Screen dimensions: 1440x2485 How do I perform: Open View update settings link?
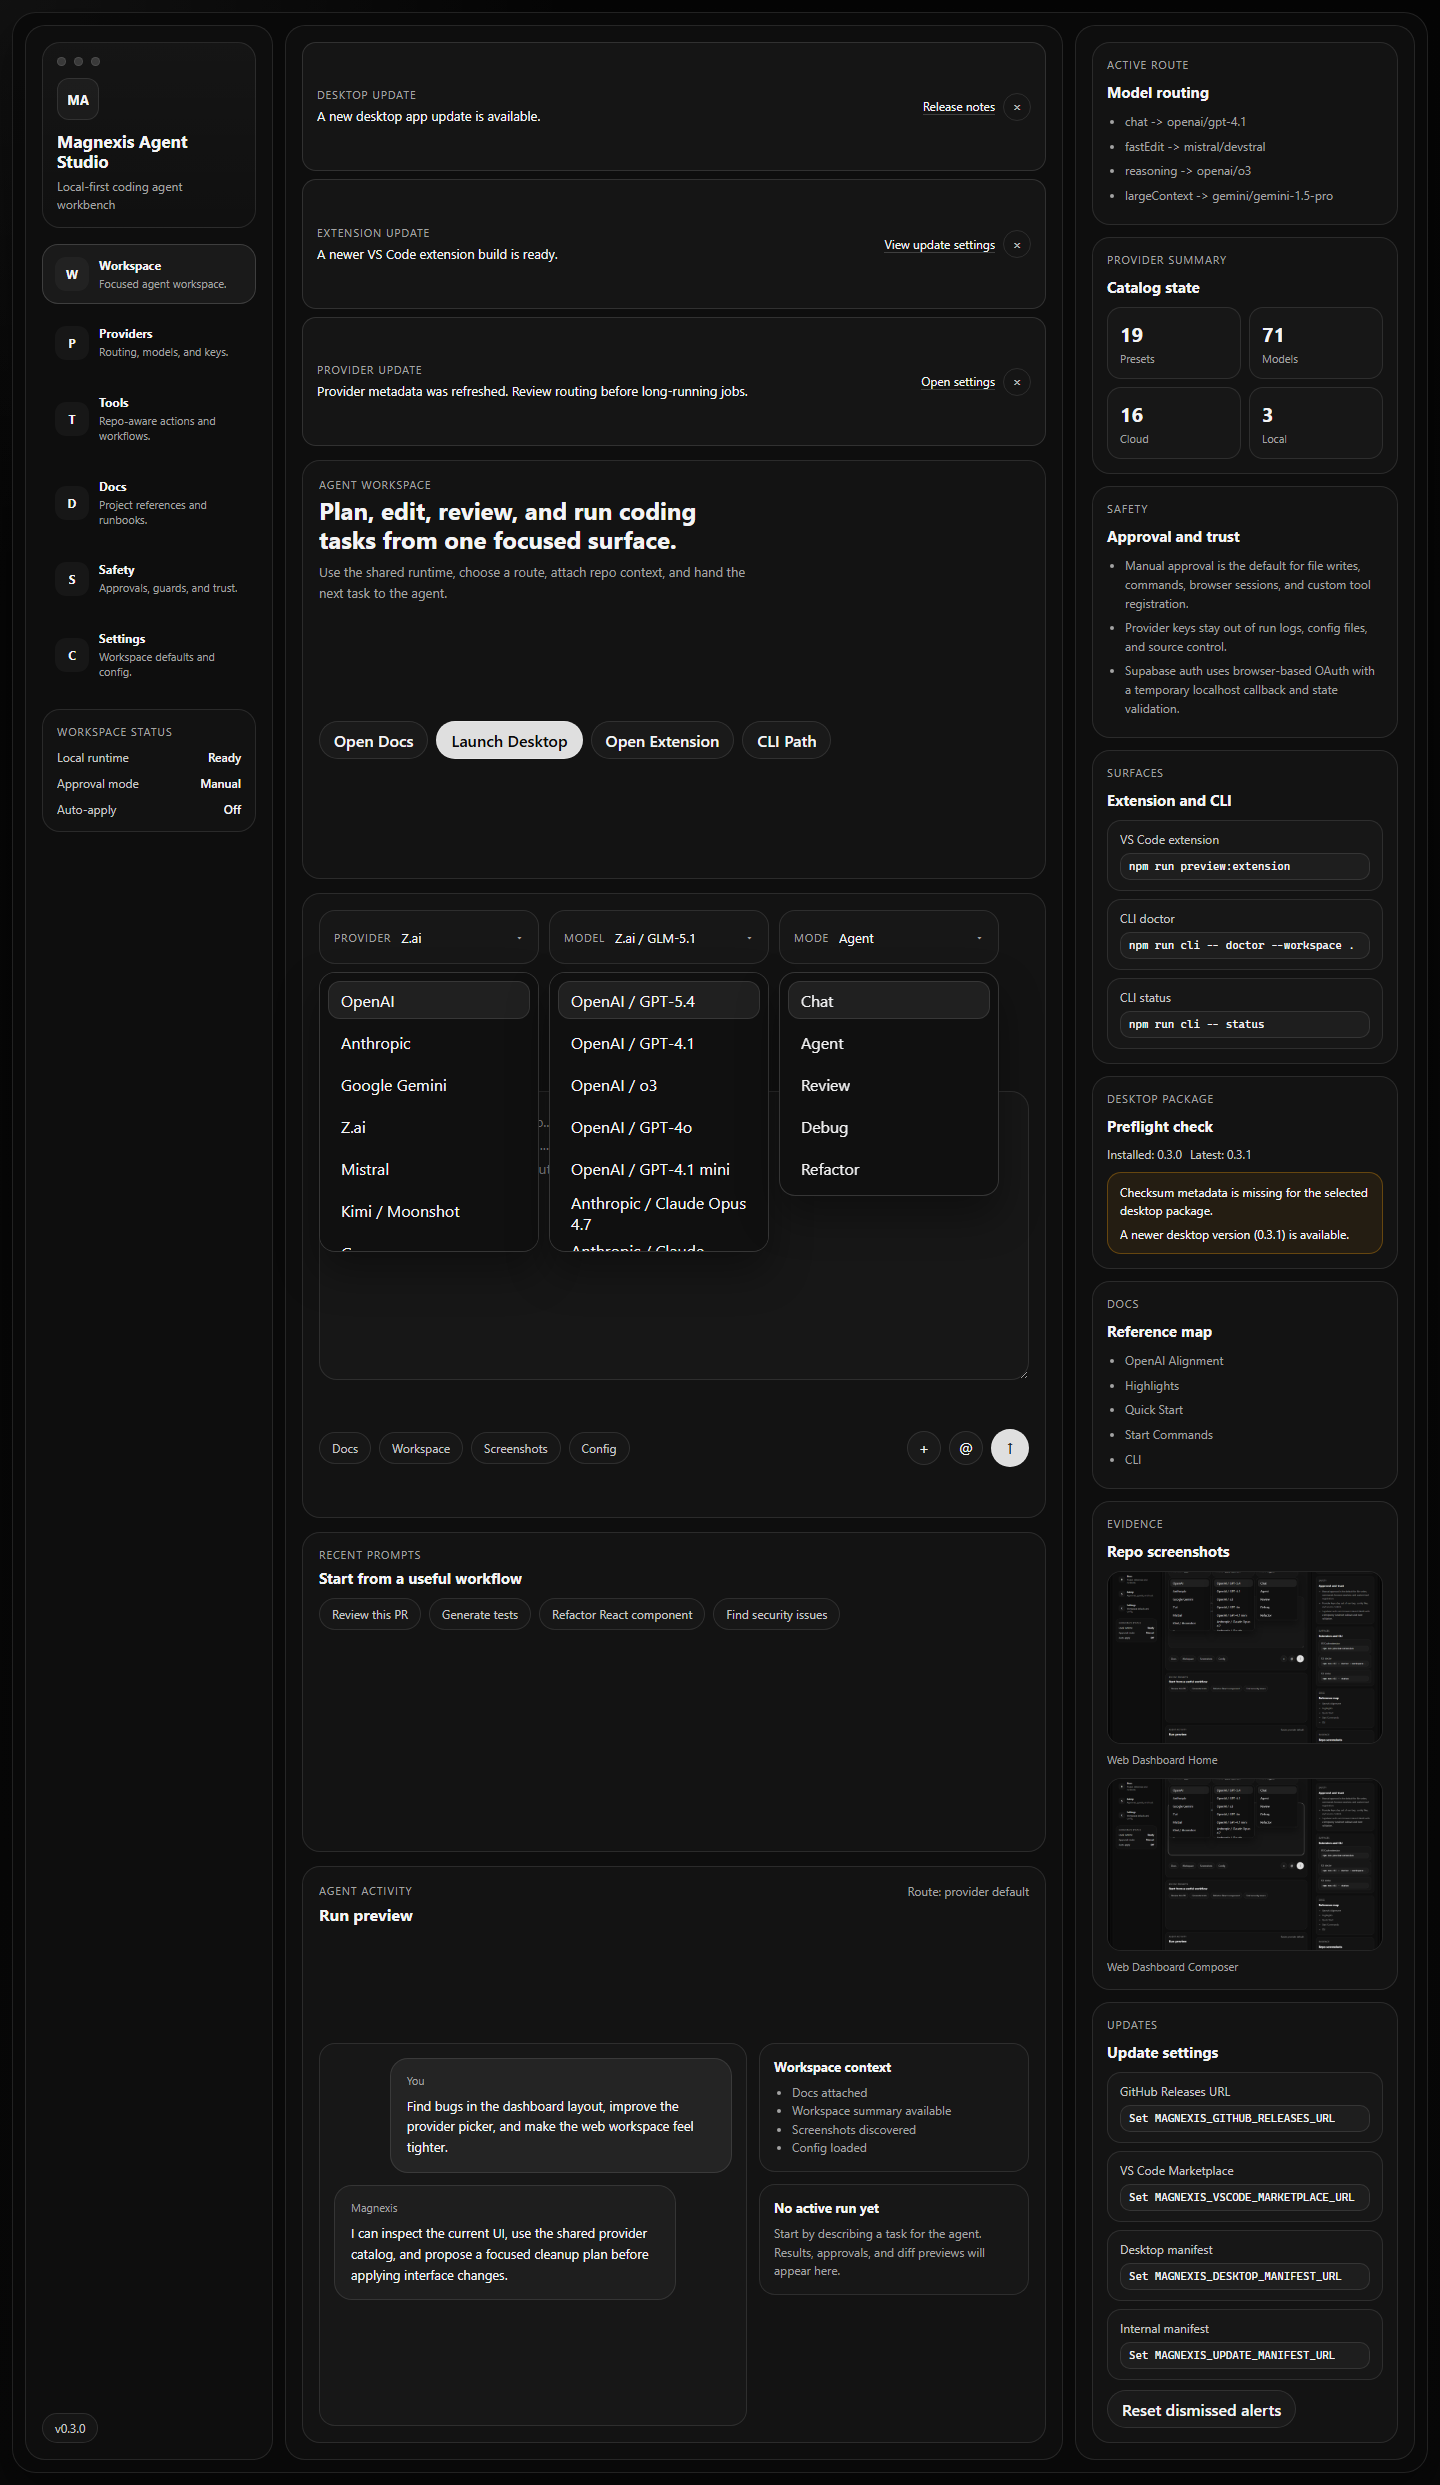tap(939, 245)
